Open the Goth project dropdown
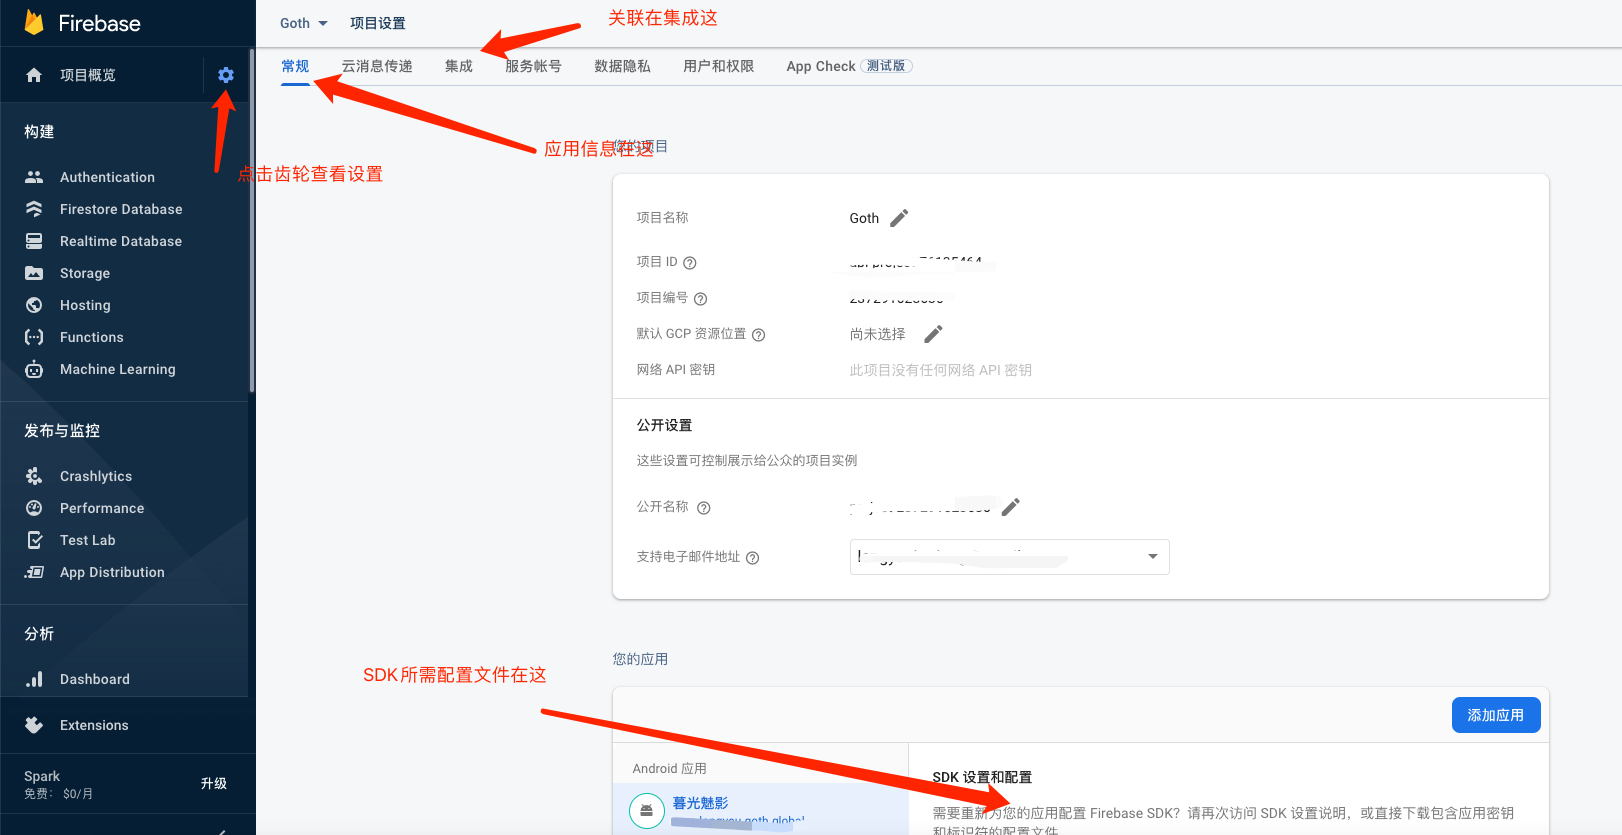The image size is (1622, 835). tap(304, 23)
